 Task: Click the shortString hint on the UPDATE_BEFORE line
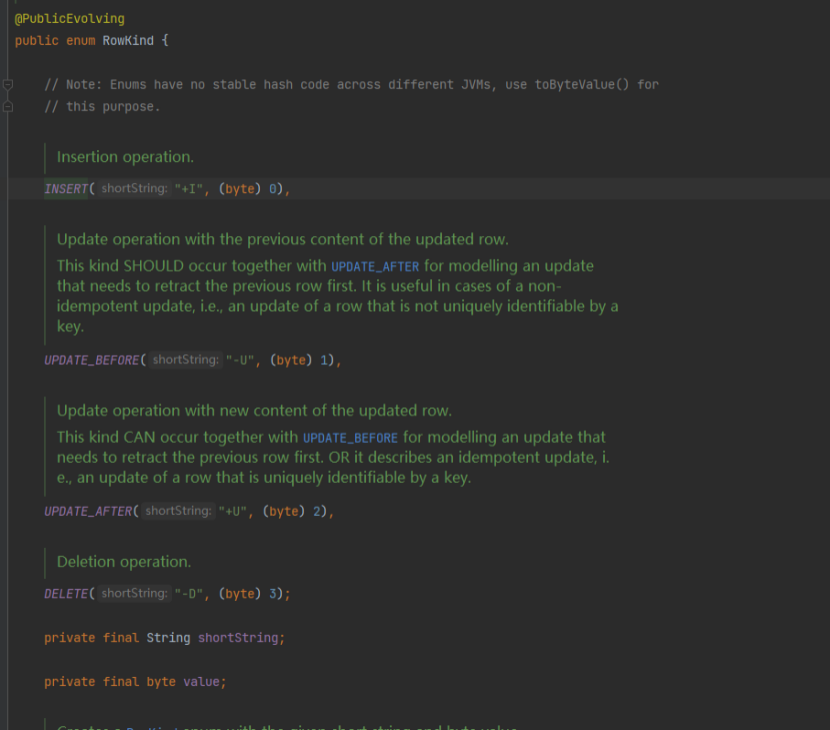186,360
